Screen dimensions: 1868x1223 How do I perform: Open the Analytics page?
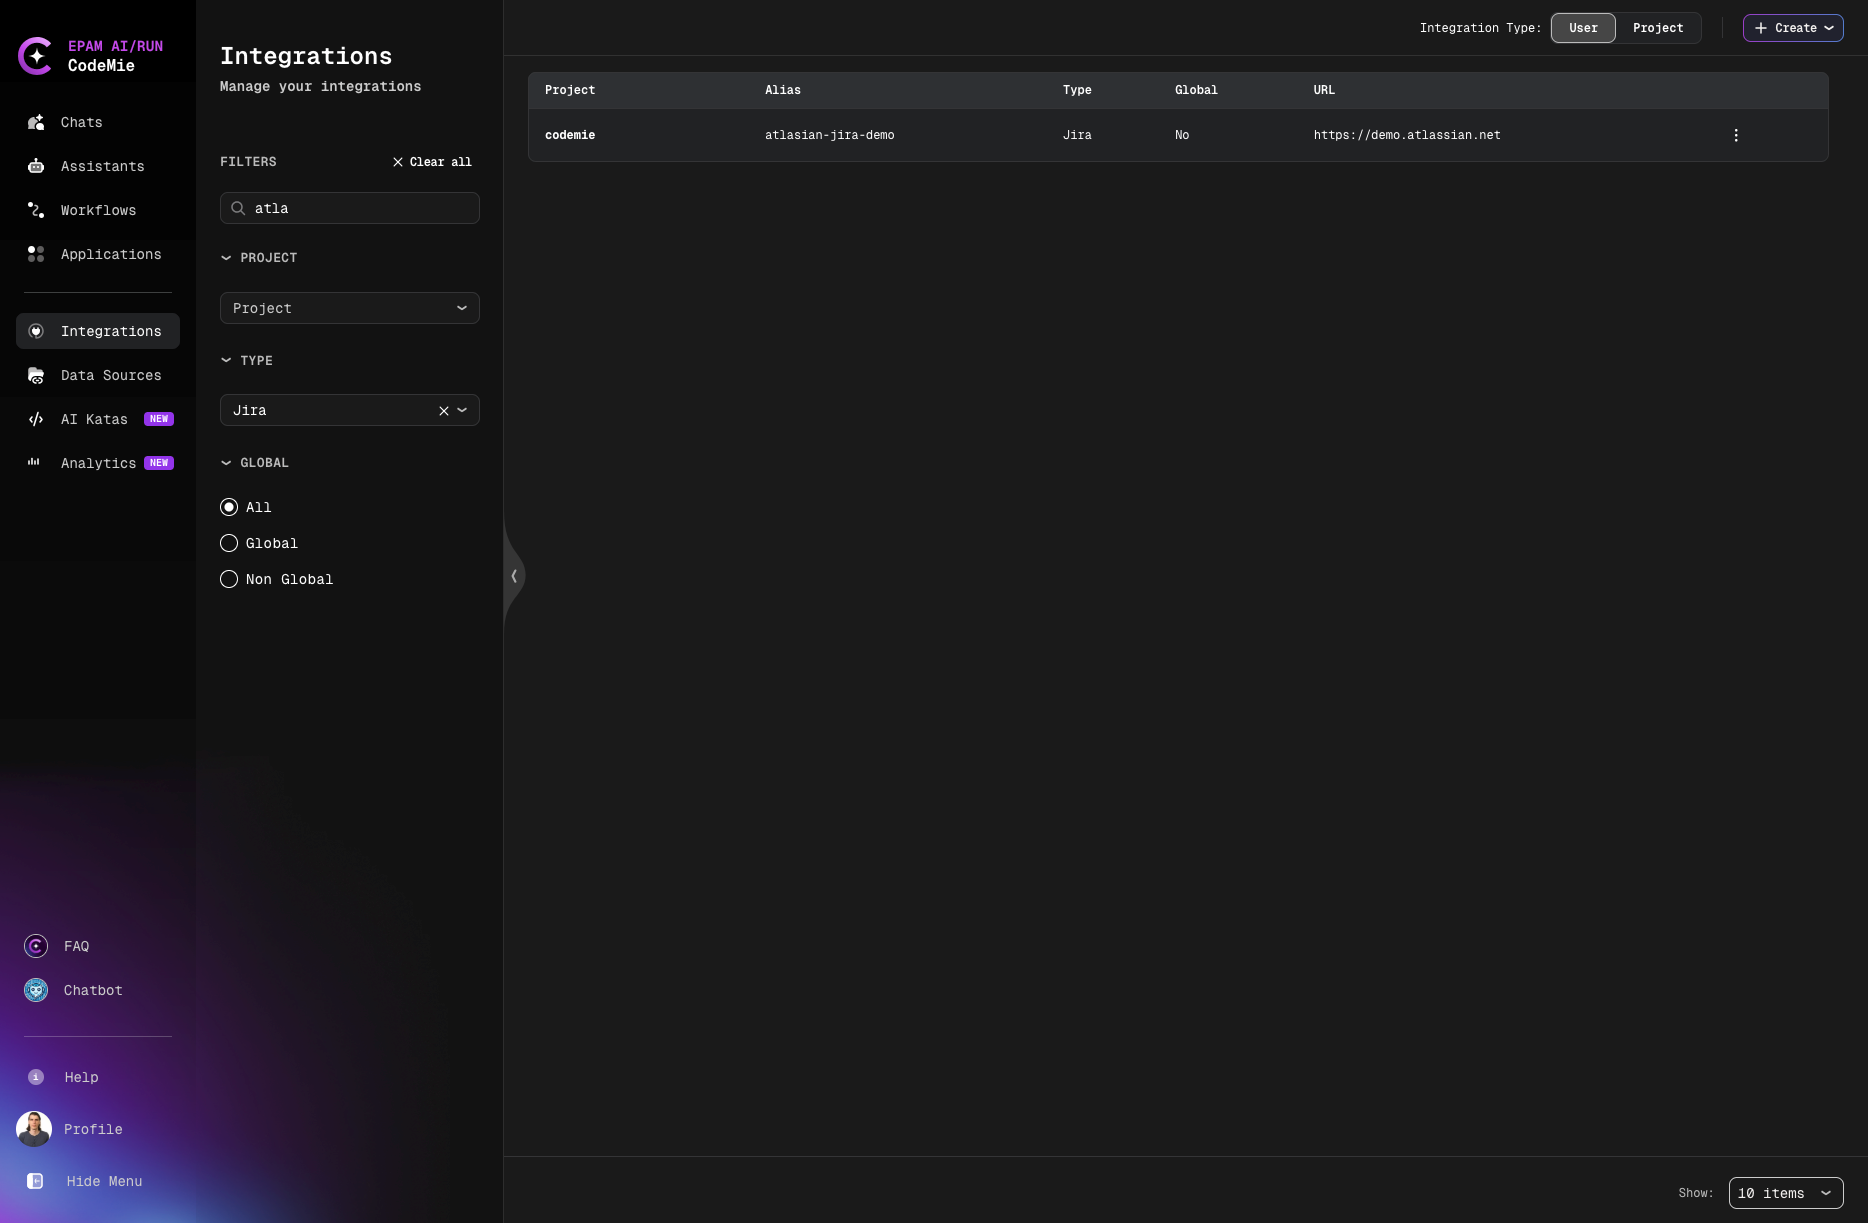point(97,463)
